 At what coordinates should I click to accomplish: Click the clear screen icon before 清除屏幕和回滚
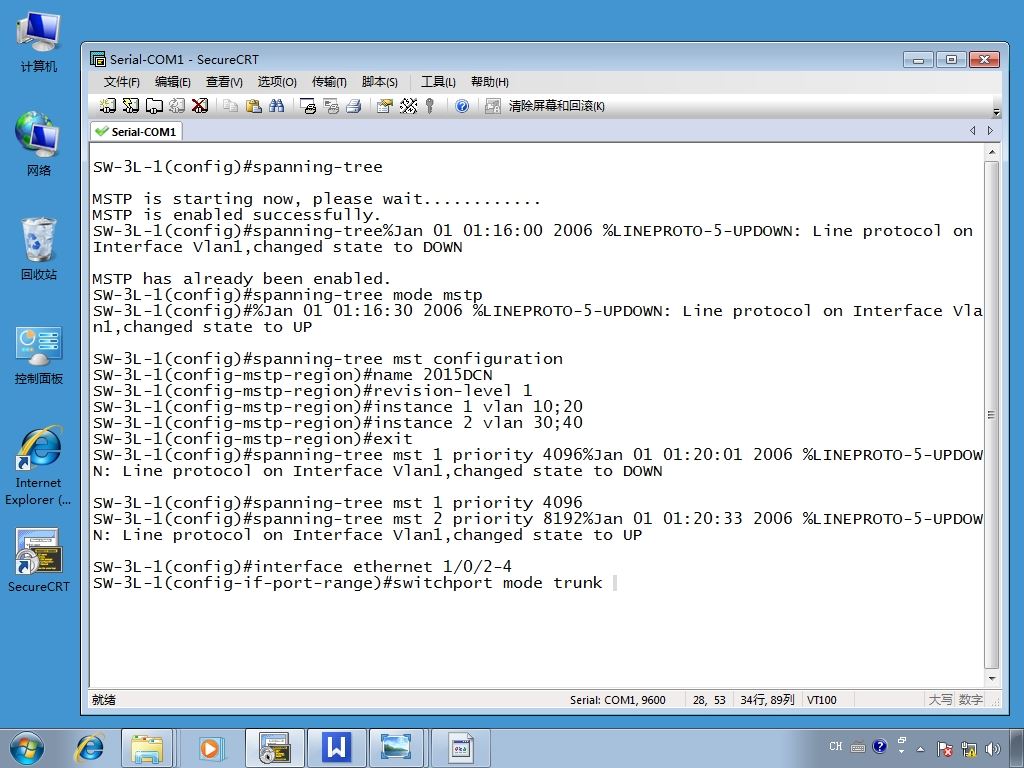[492, 106]
